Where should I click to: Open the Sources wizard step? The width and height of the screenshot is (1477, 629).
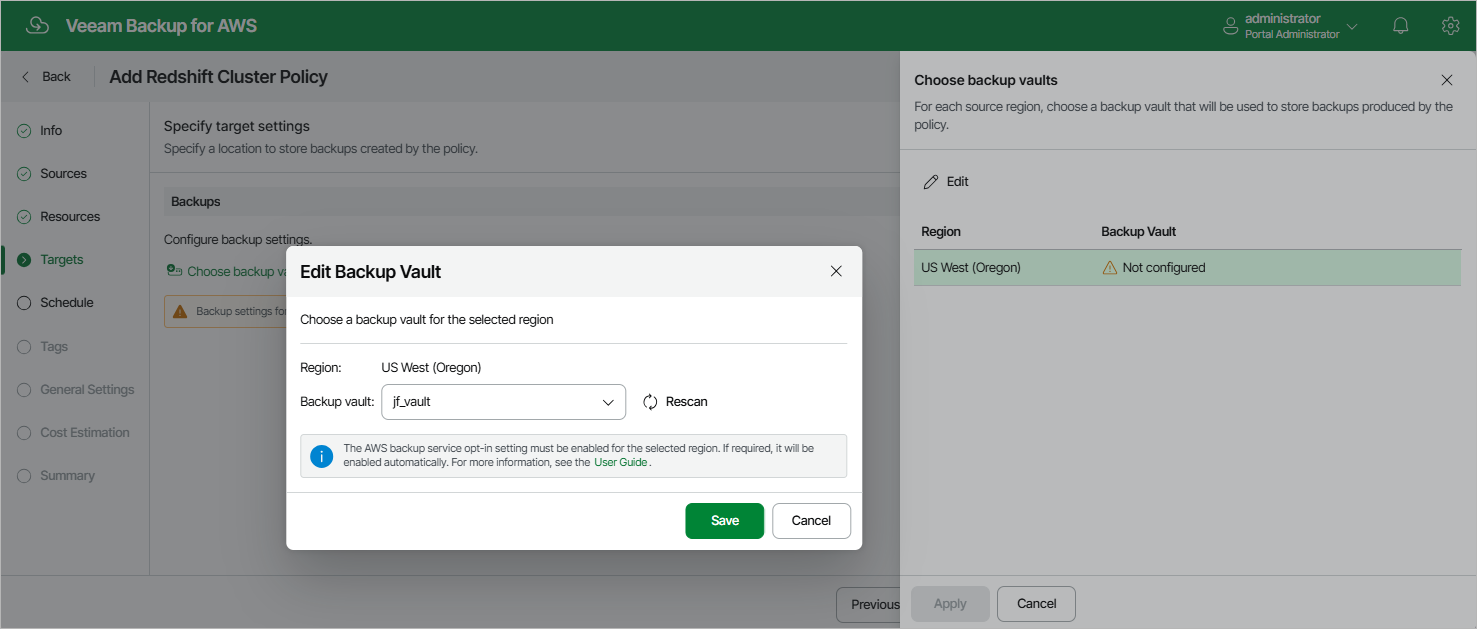point(63,174)
